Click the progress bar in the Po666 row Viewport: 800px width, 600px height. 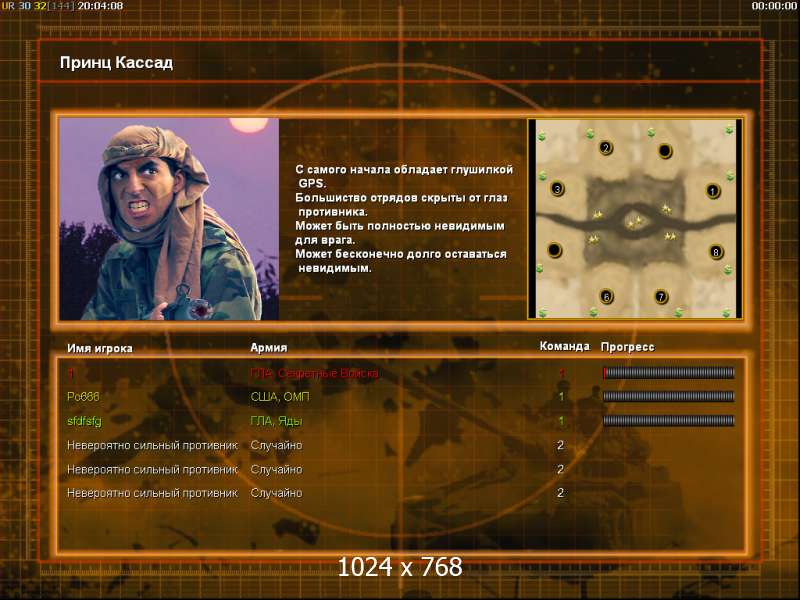pyautogui.click(x=668, y=396)
